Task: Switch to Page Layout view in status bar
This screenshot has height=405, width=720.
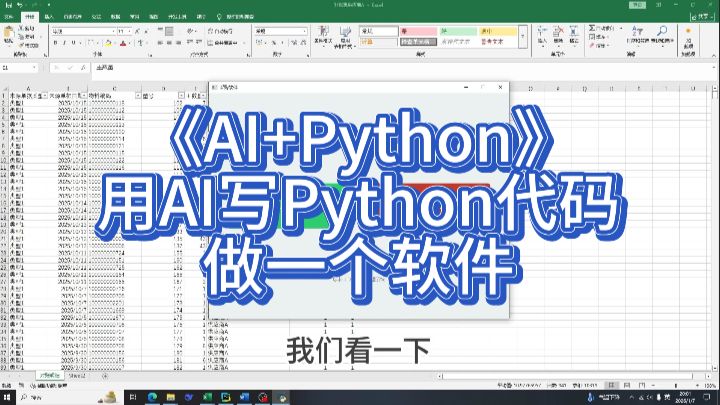Action: [626, 385]
